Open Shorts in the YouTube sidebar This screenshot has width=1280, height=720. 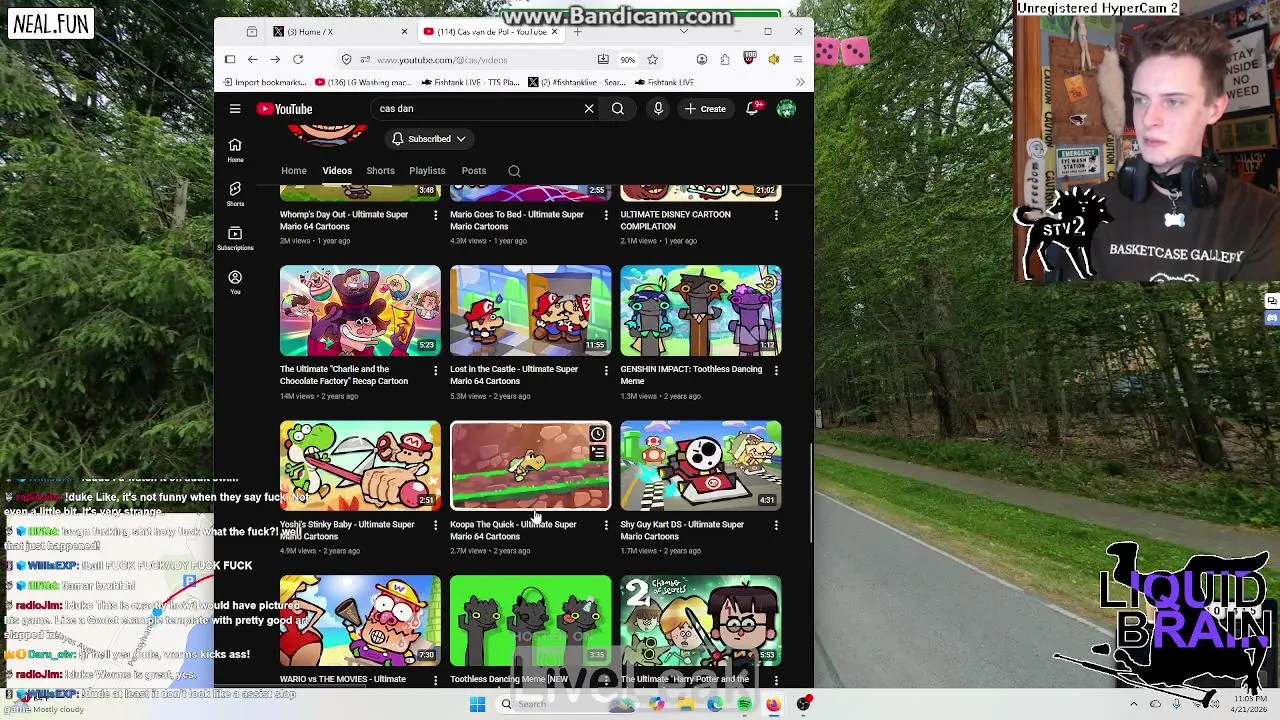(235, 194)
